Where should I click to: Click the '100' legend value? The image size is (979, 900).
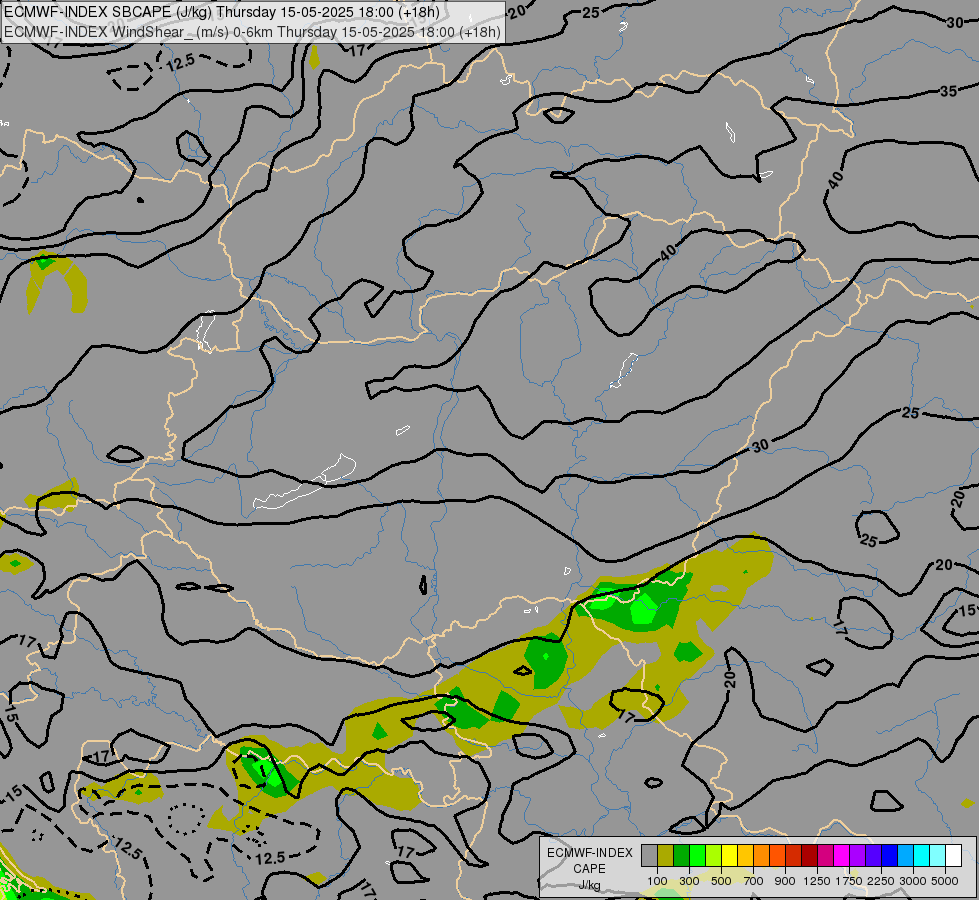(657, 881)
